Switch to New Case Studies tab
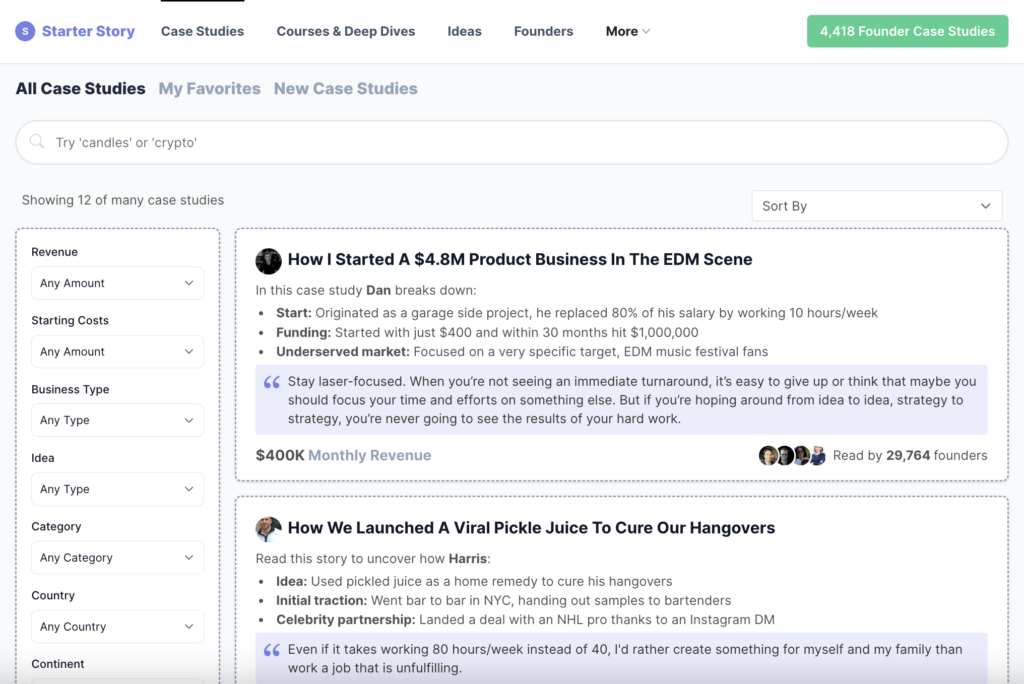 pos(345,88)
